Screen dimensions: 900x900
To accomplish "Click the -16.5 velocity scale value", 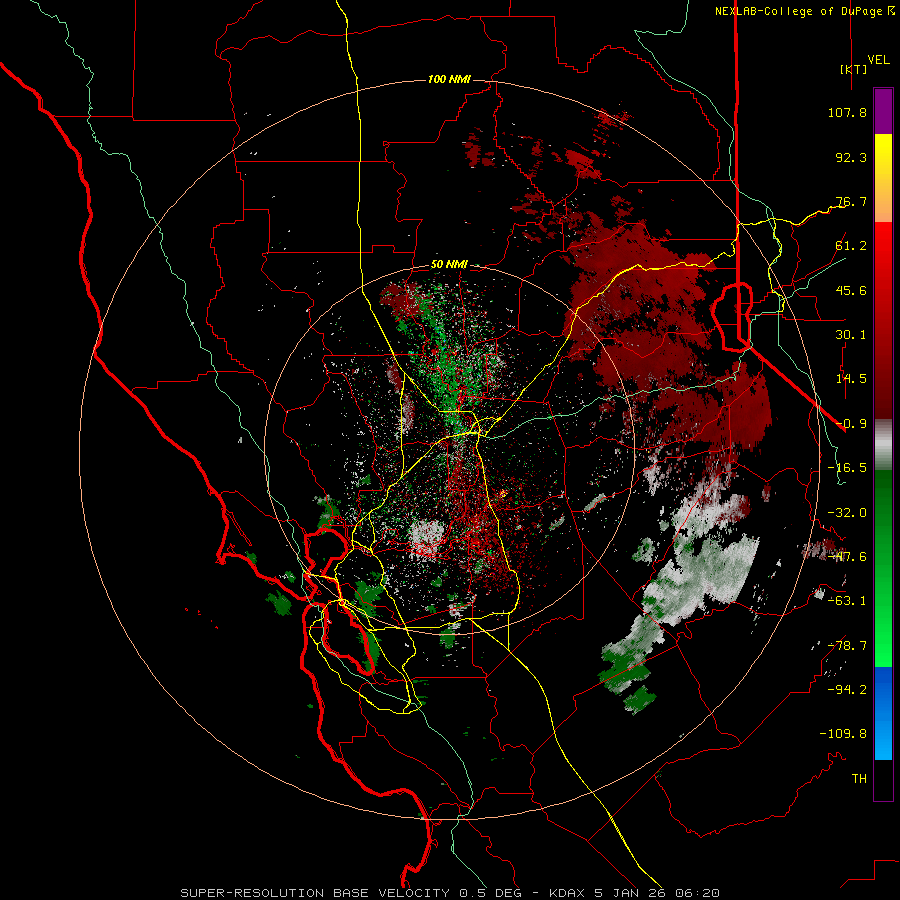I will point(847,468).
